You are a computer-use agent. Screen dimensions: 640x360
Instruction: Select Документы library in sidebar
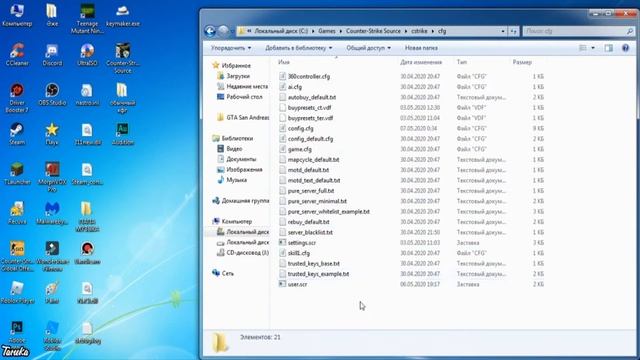[x=236, y=159]
